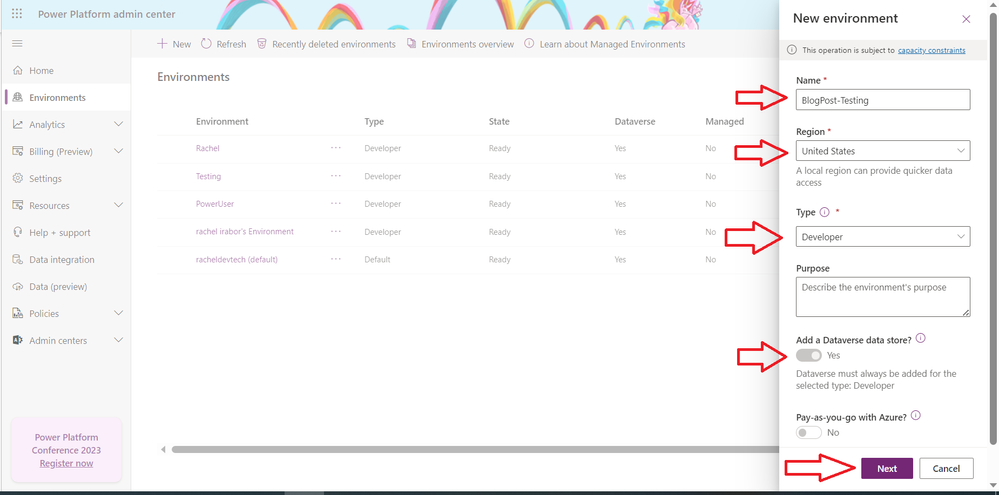Click the Settings gear icon
This screenshot has width=999, height=495.
[18, 178]
